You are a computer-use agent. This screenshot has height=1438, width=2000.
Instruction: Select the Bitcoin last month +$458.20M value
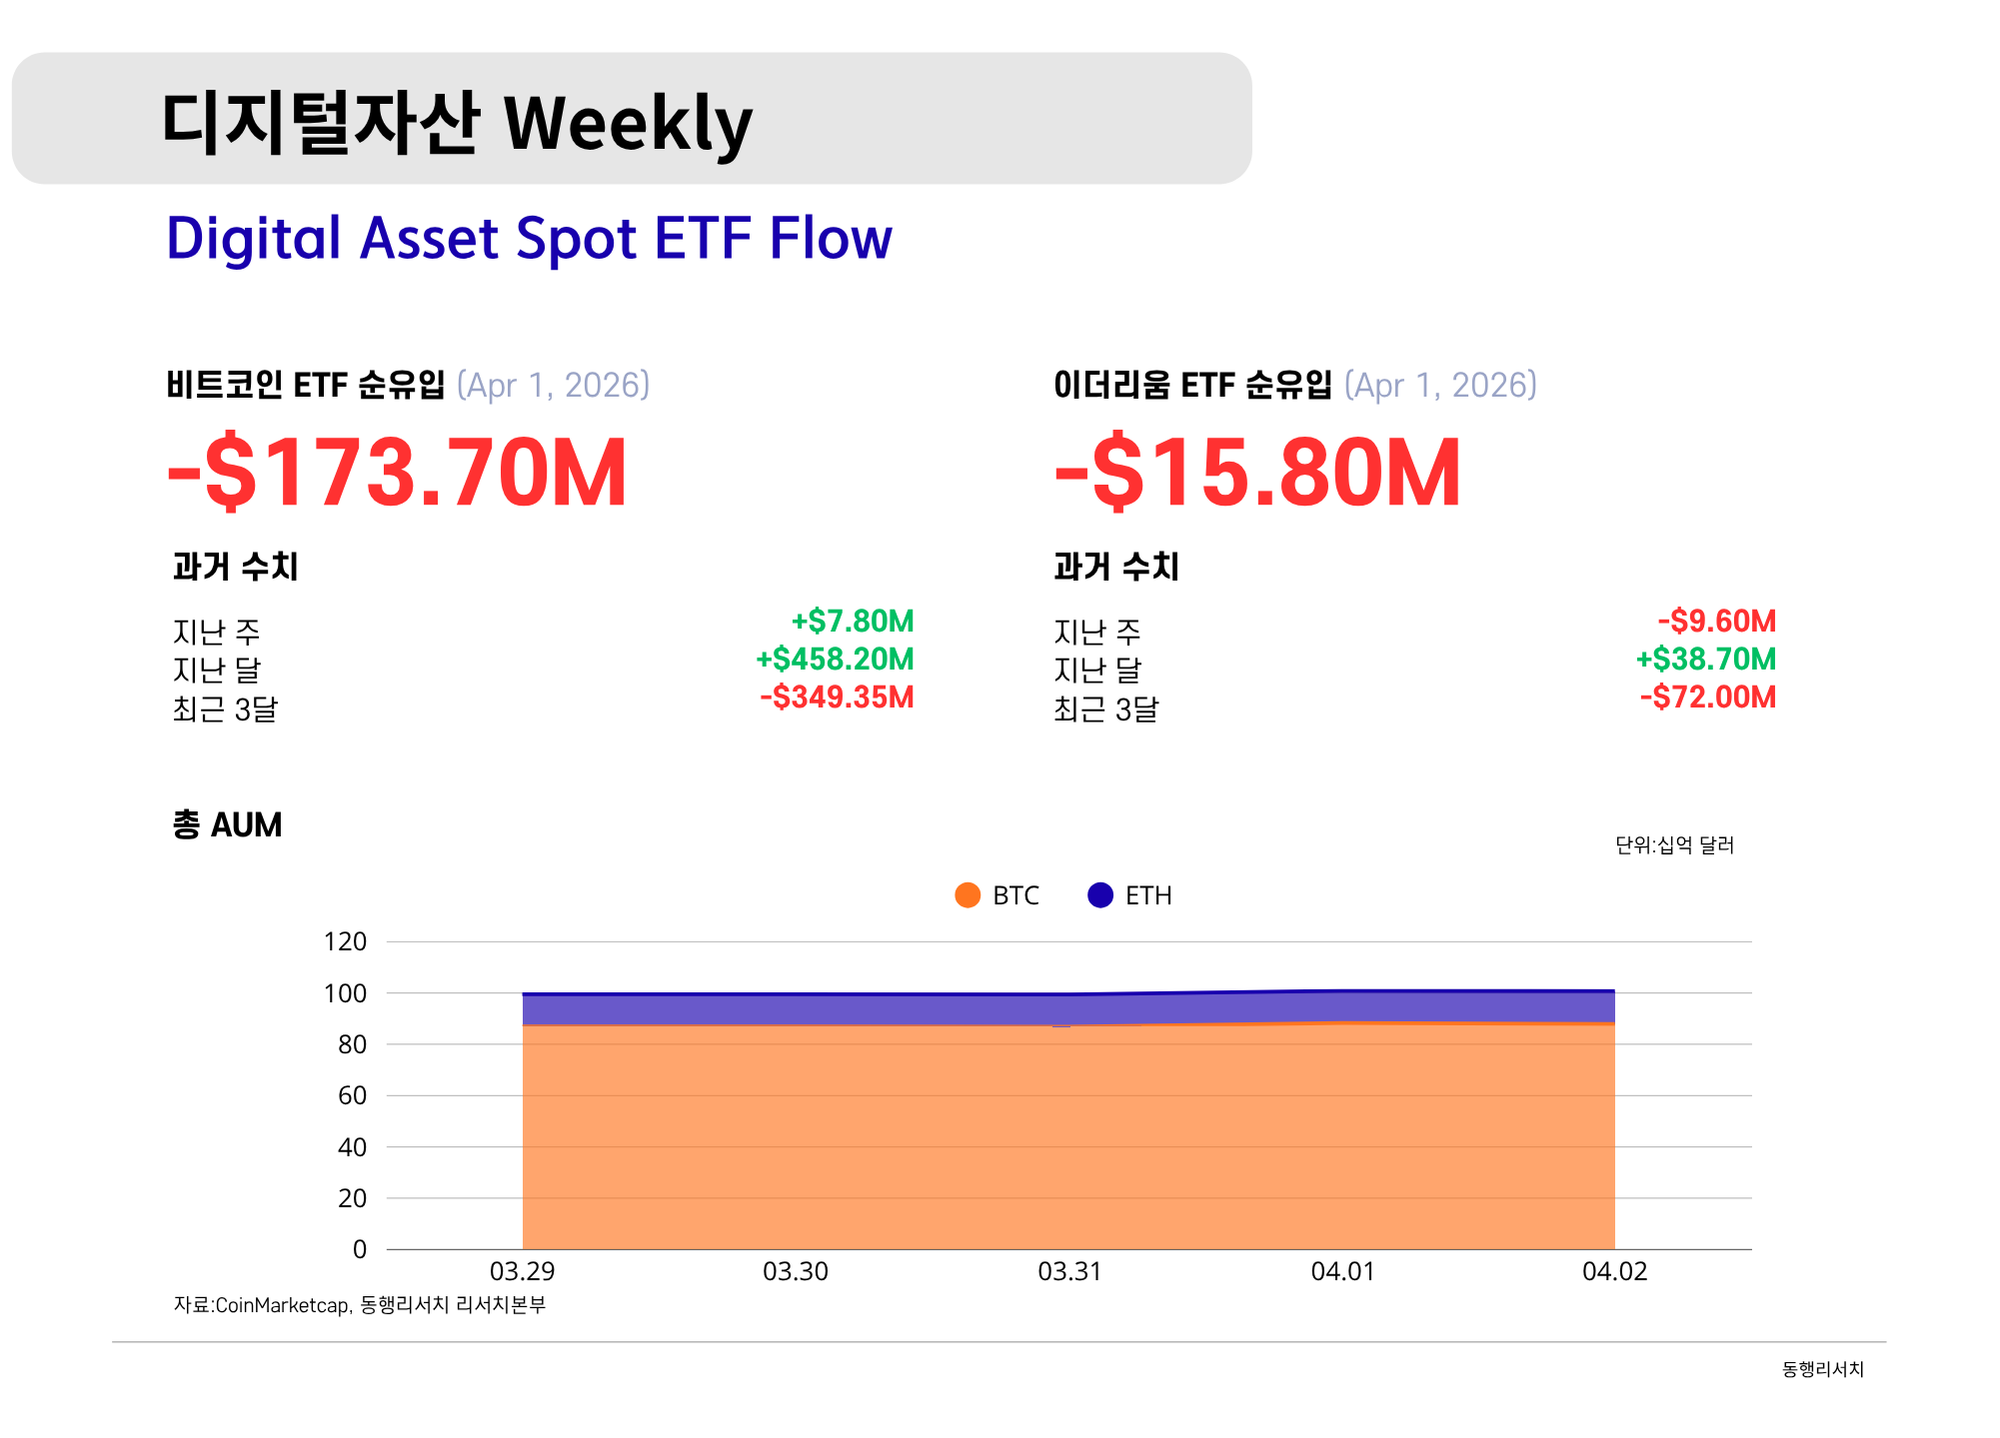(x=834, y=659)
